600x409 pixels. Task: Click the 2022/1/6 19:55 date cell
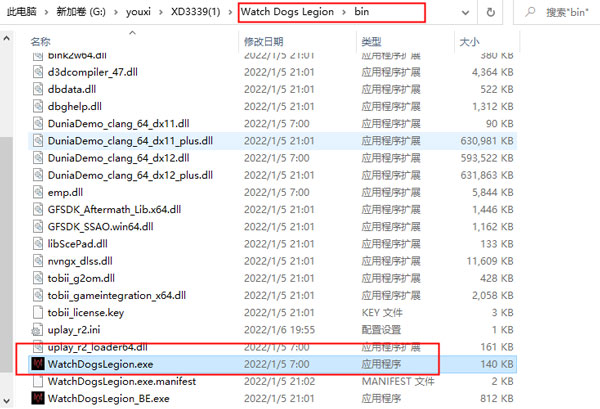click(x=279, y=330)
